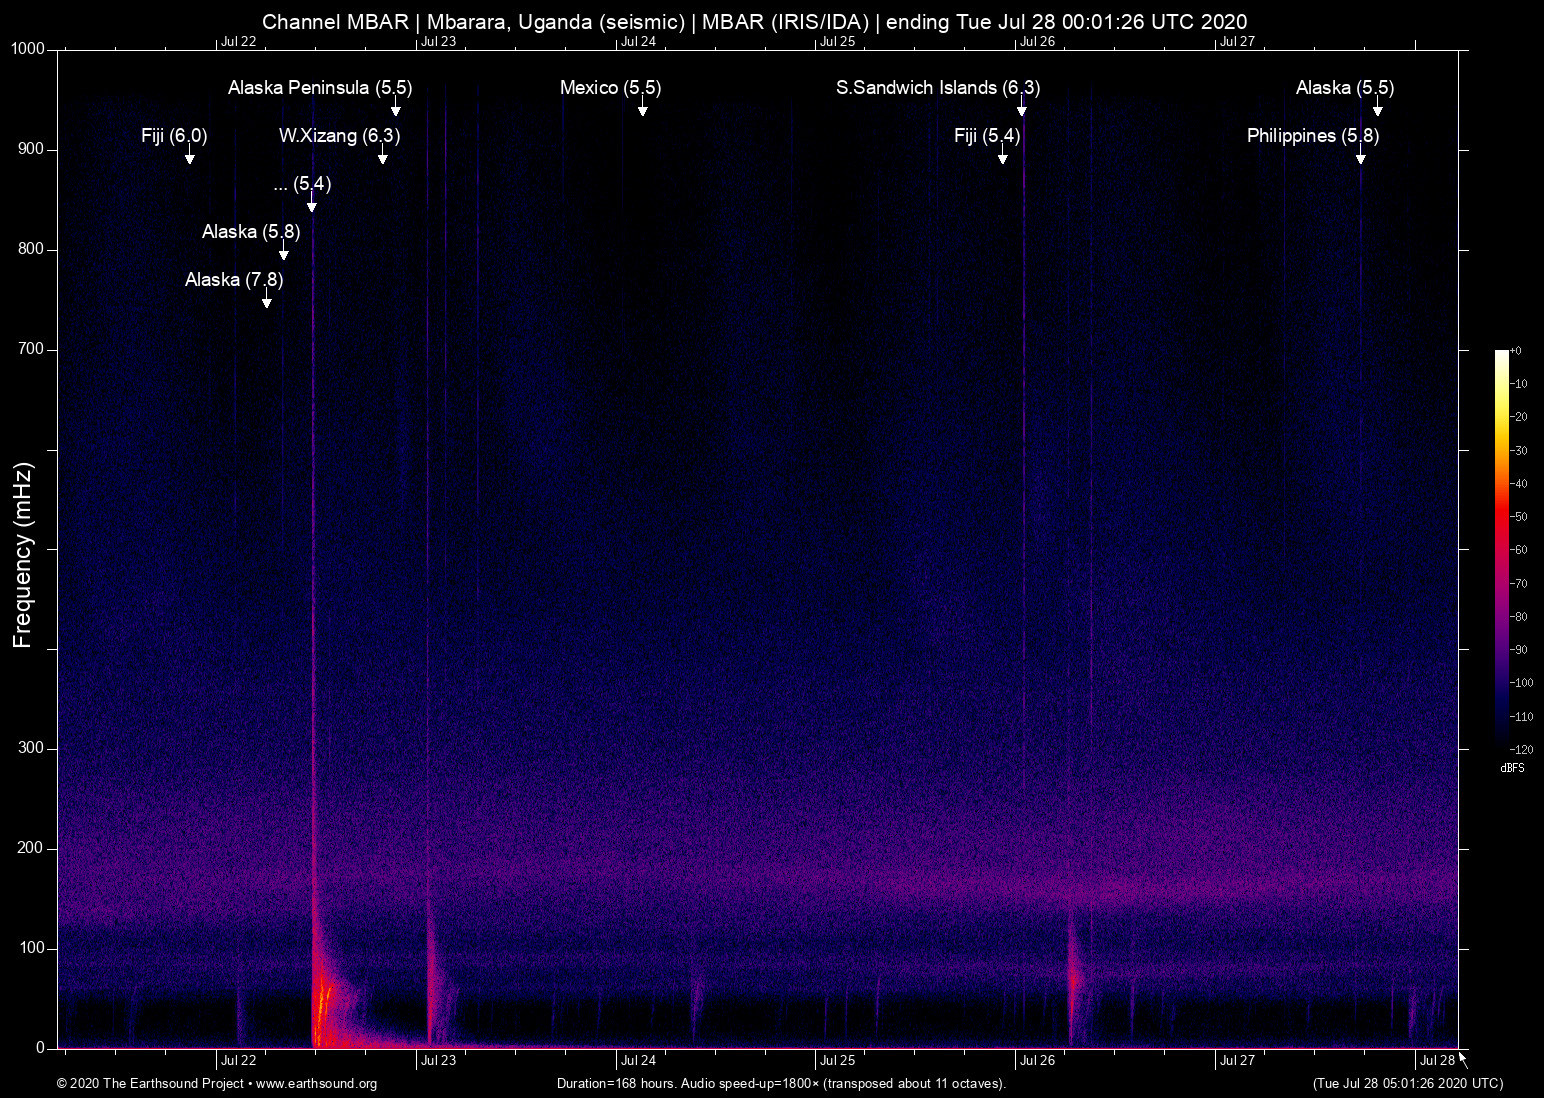
Task: Select the unnamed '... (5.4)' event label
Action: point(302,184)
